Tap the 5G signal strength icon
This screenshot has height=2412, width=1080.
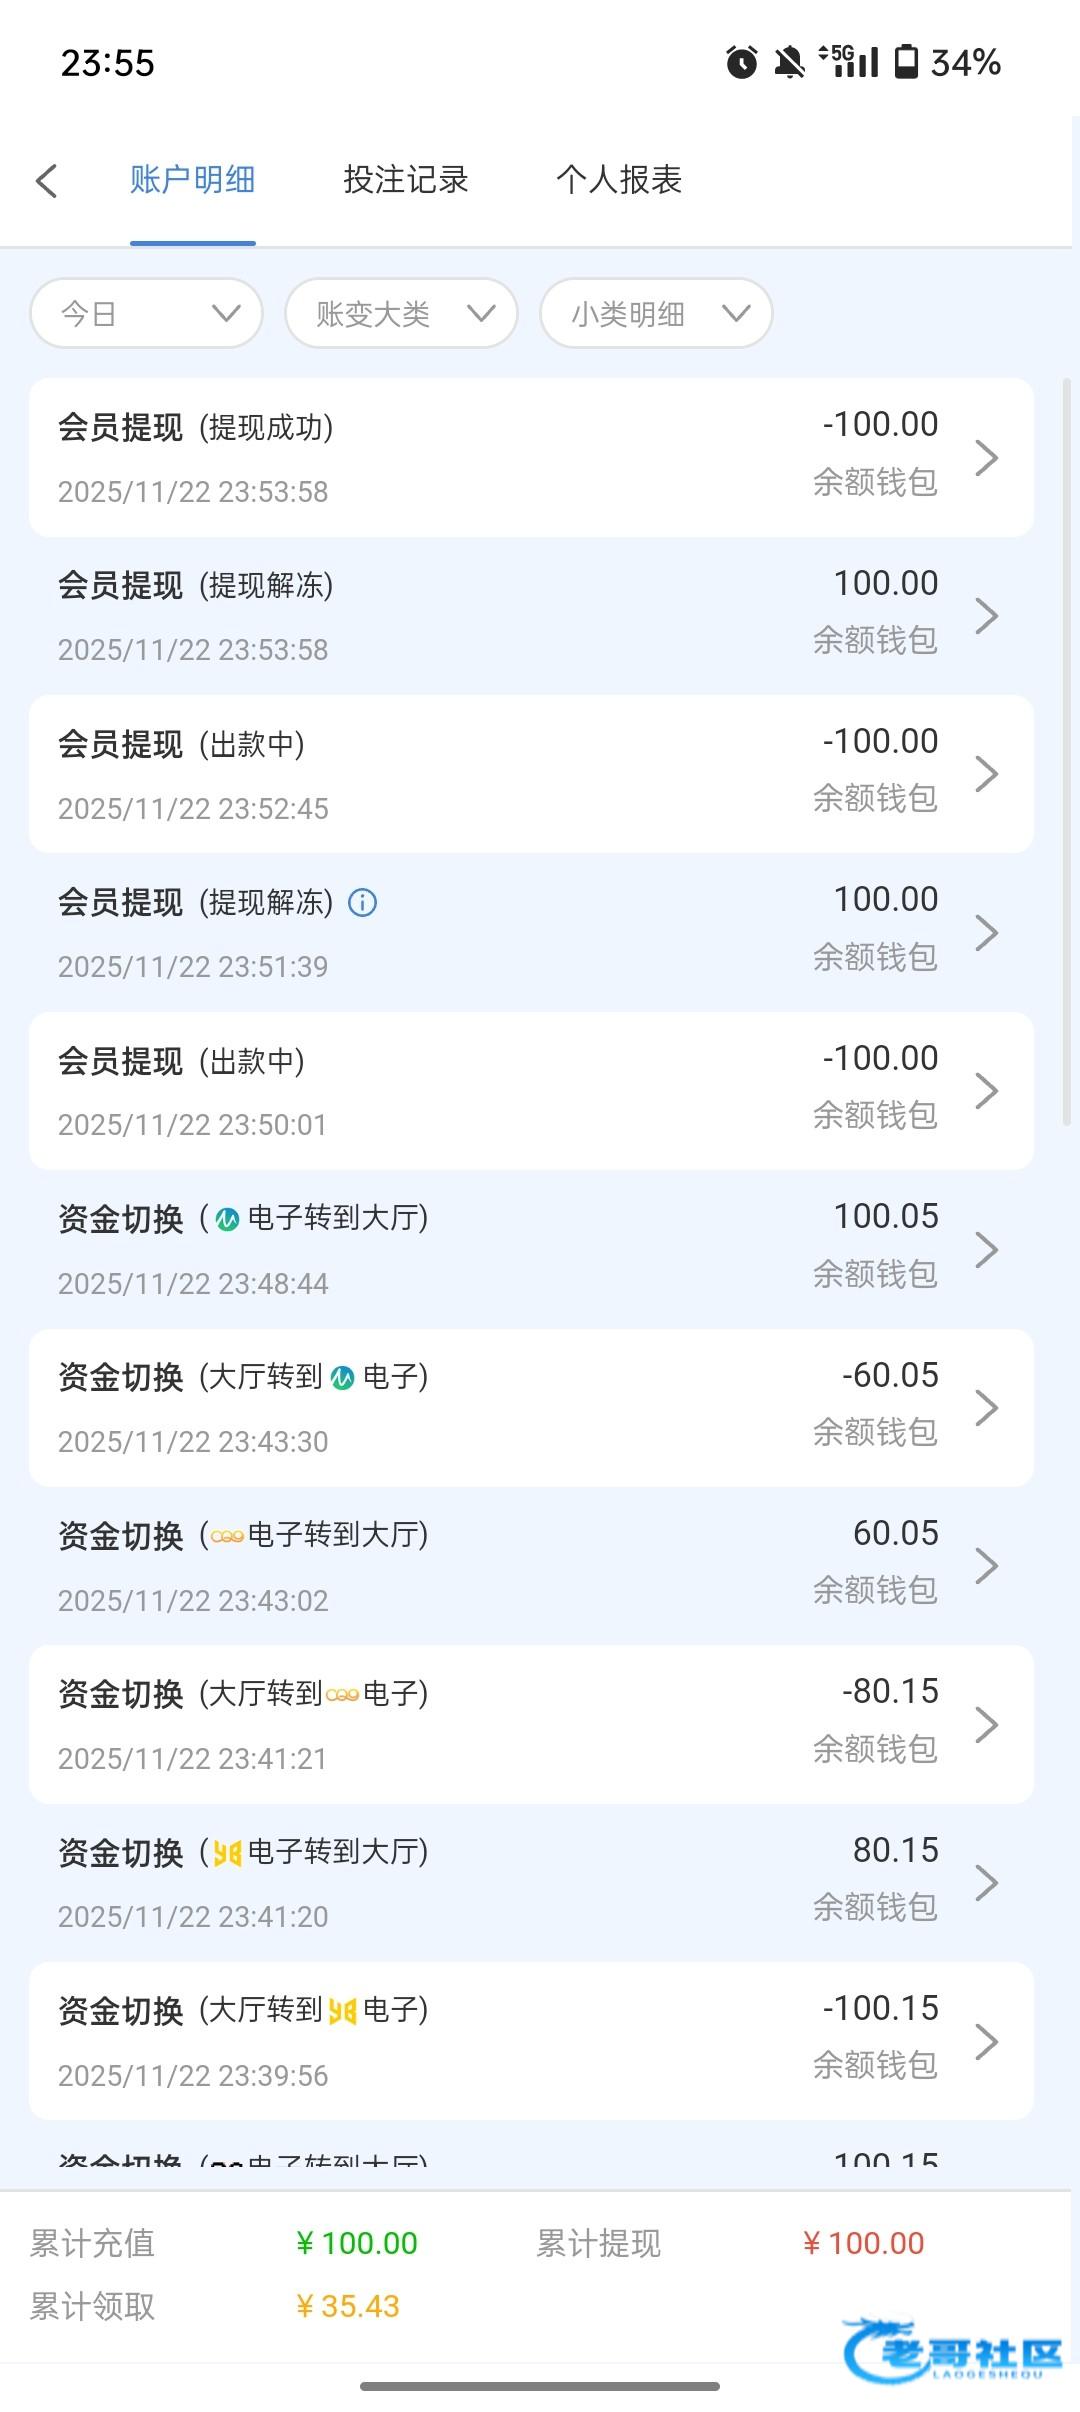pos(849,61)
